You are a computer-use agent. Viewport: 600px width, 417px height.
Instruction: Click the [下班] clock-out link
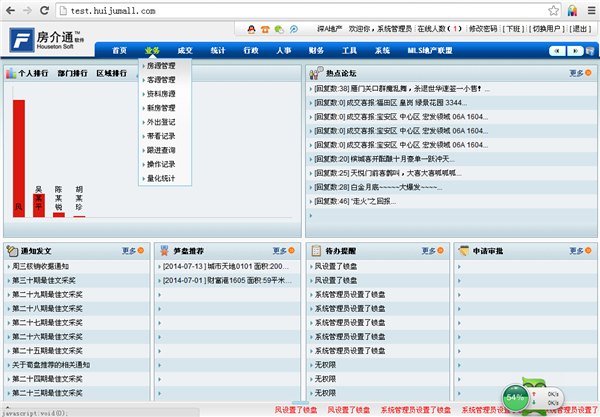[x=514, y=29]
